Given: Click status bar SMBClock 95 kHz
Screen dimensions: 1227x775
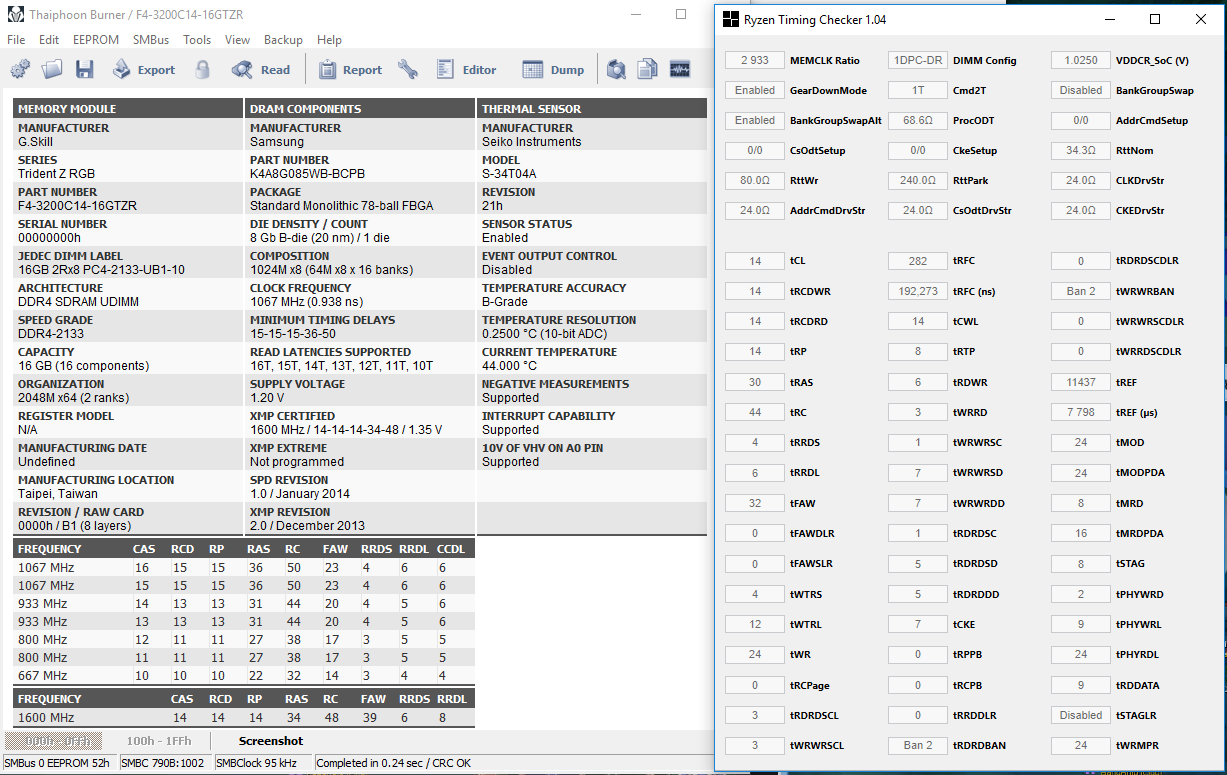Looking at the screenshot, I should 263,763.
